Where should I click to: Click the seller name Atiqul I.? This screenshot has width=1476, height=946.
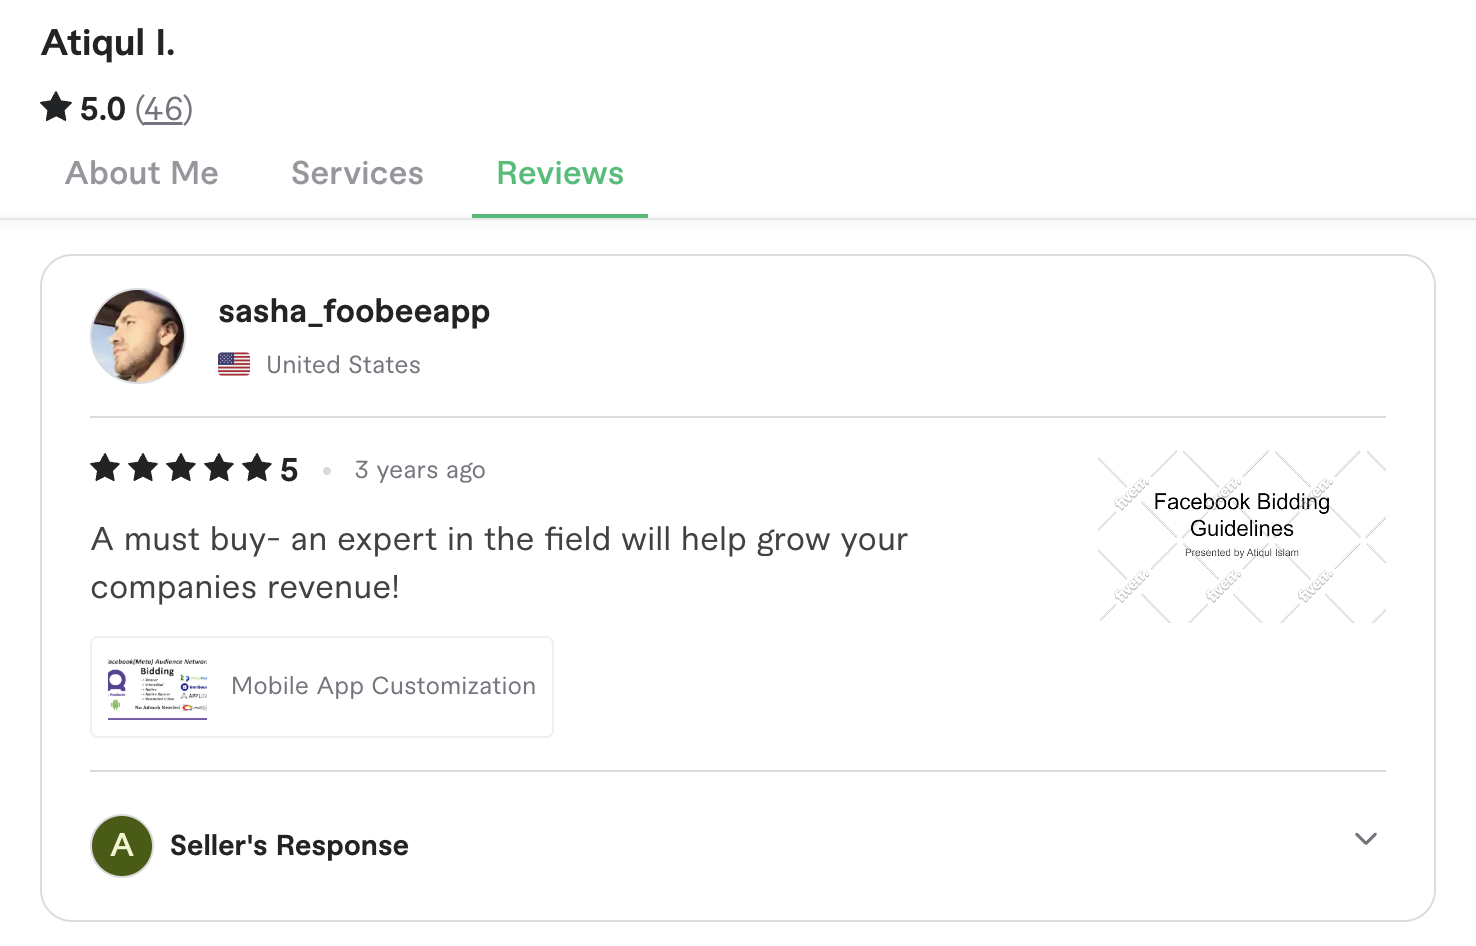point(107,42)
